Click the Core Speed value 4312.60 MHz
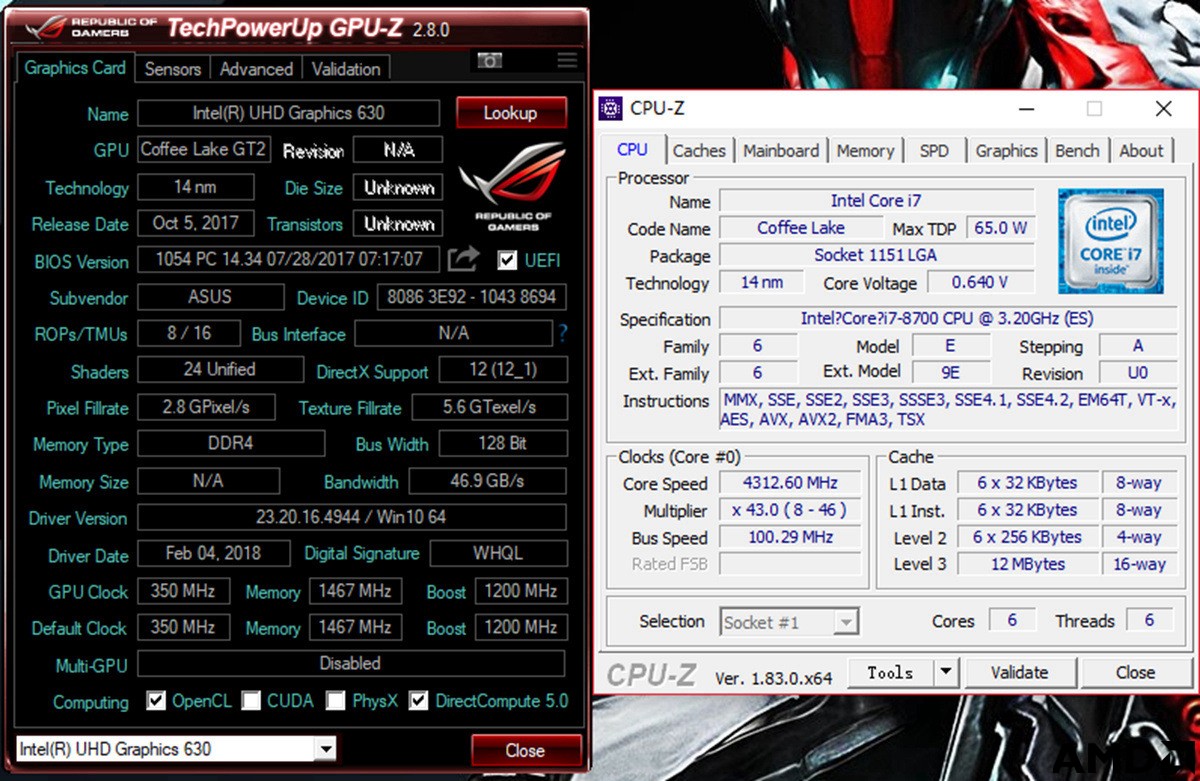Image resolution: width=1200 pixels, height=781 pixels. coord(789,483)
